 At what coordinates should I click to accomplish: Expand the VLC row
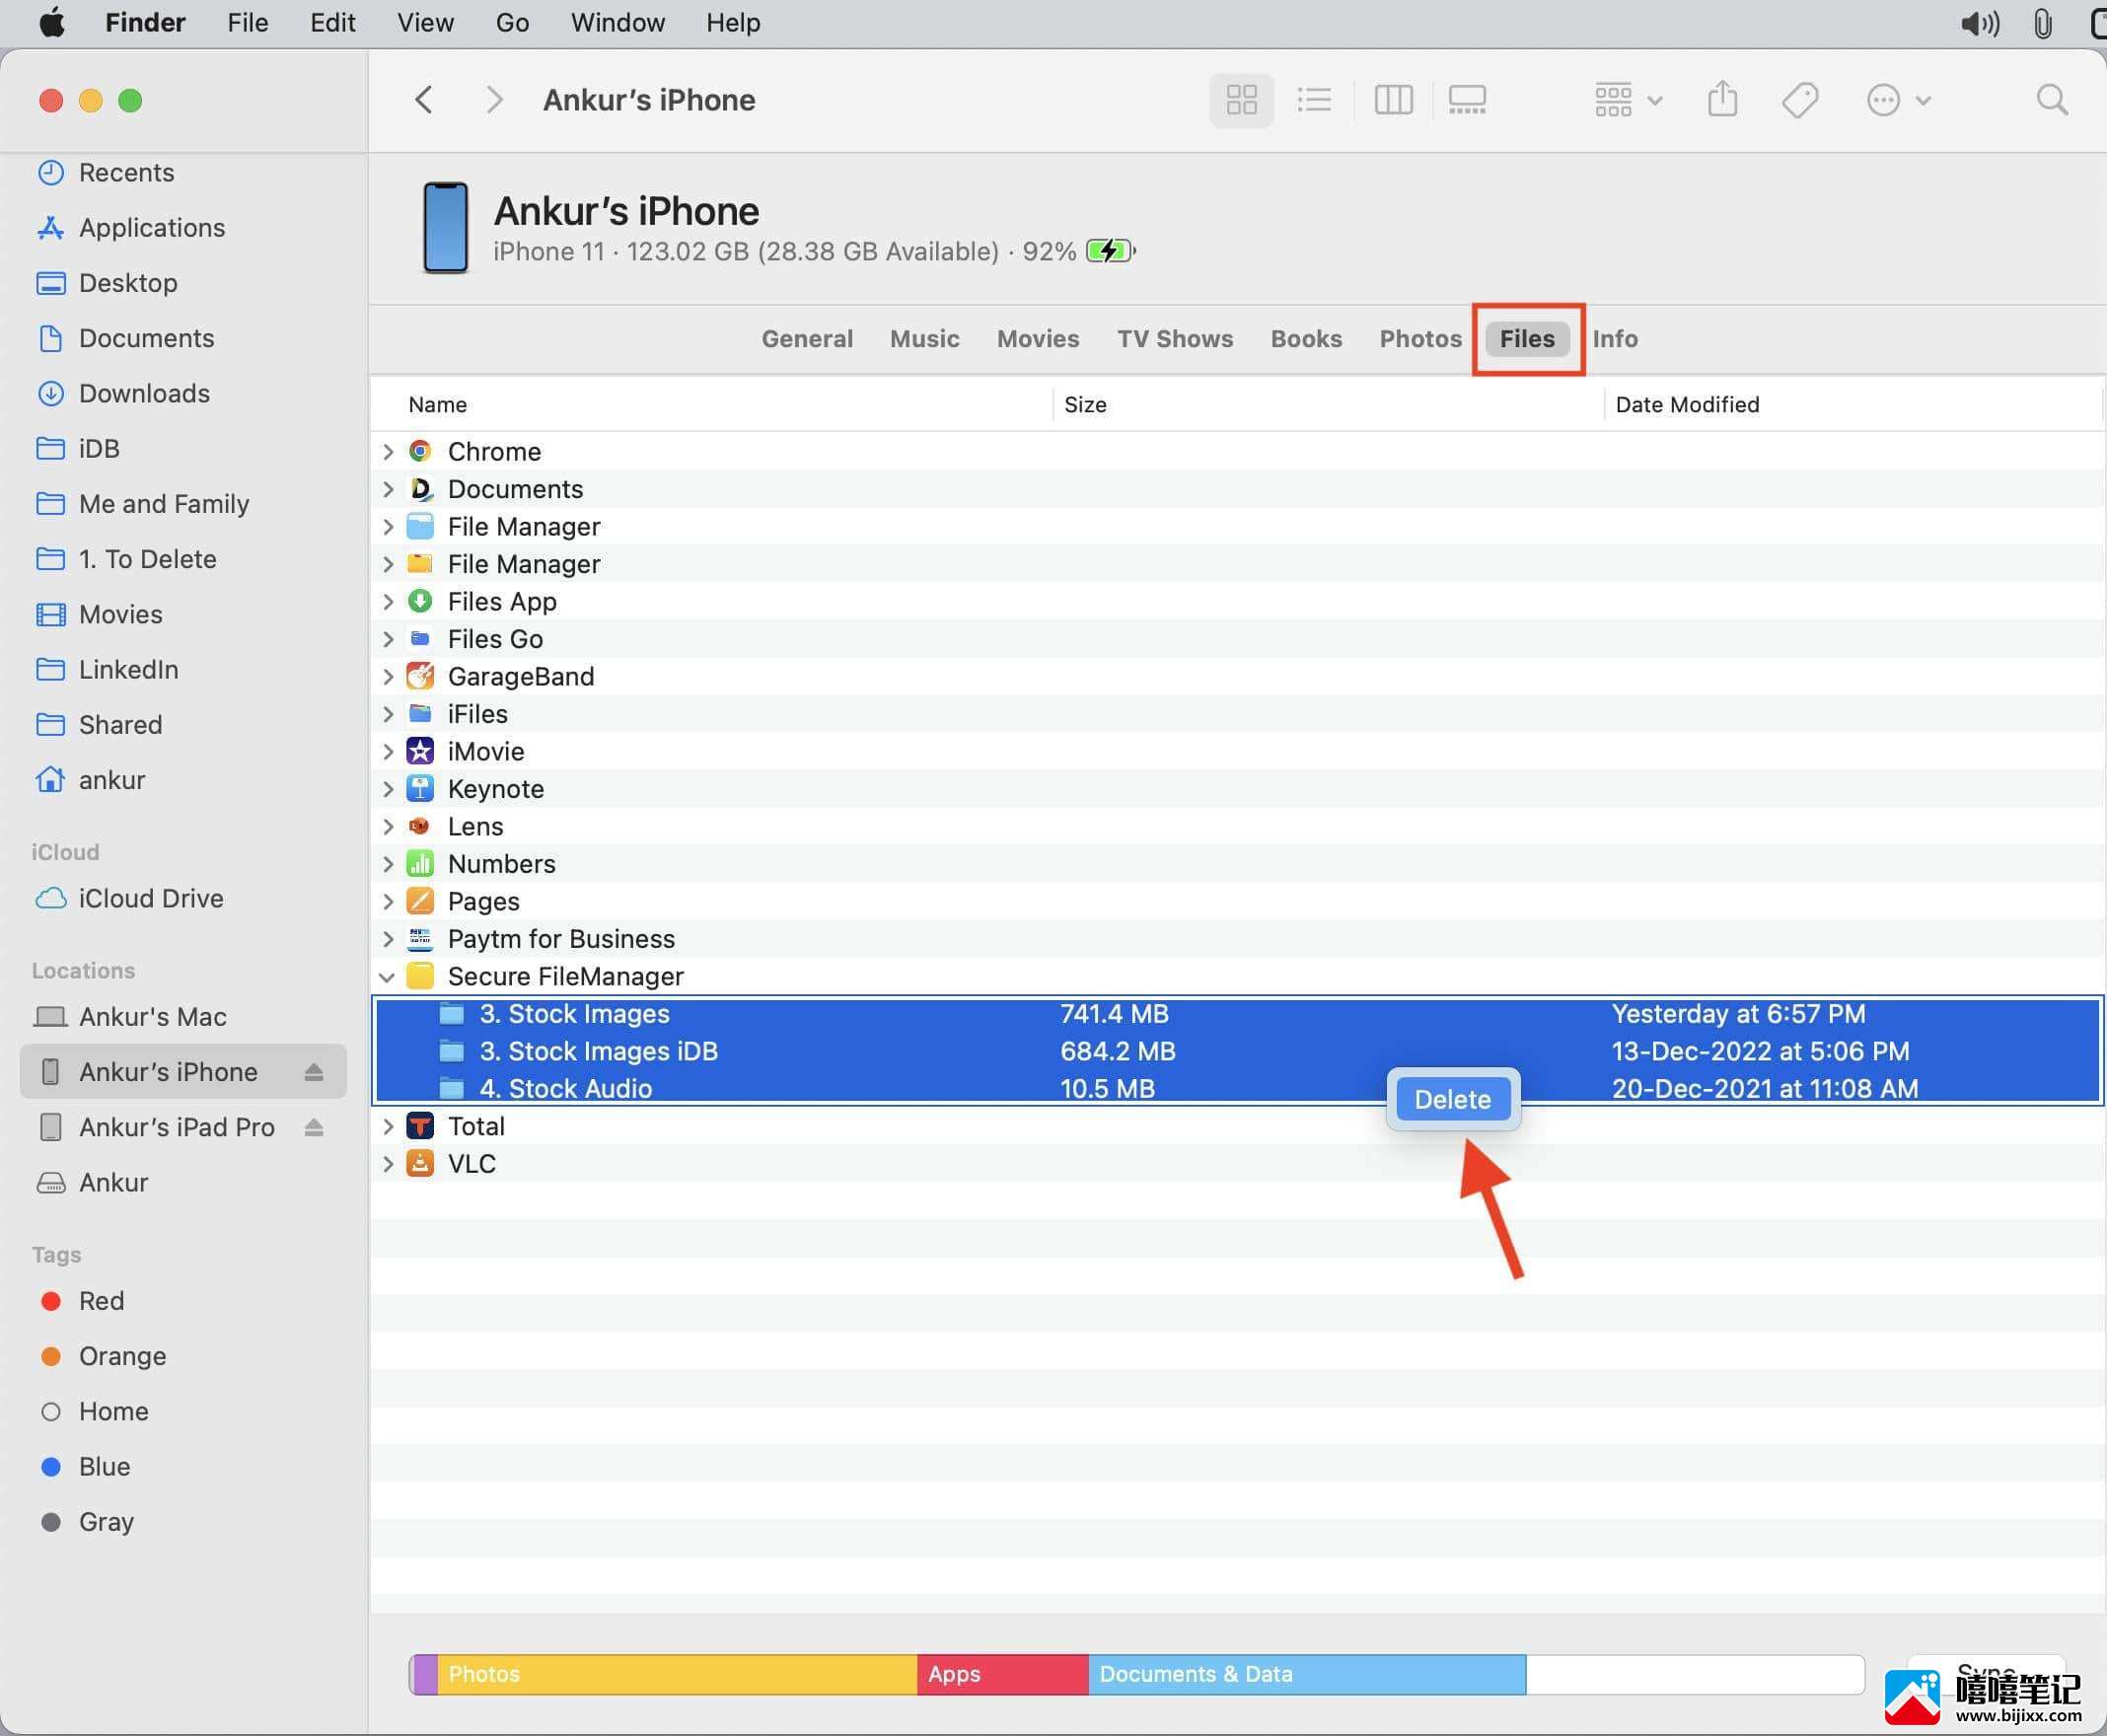[x=388, y=1164]
